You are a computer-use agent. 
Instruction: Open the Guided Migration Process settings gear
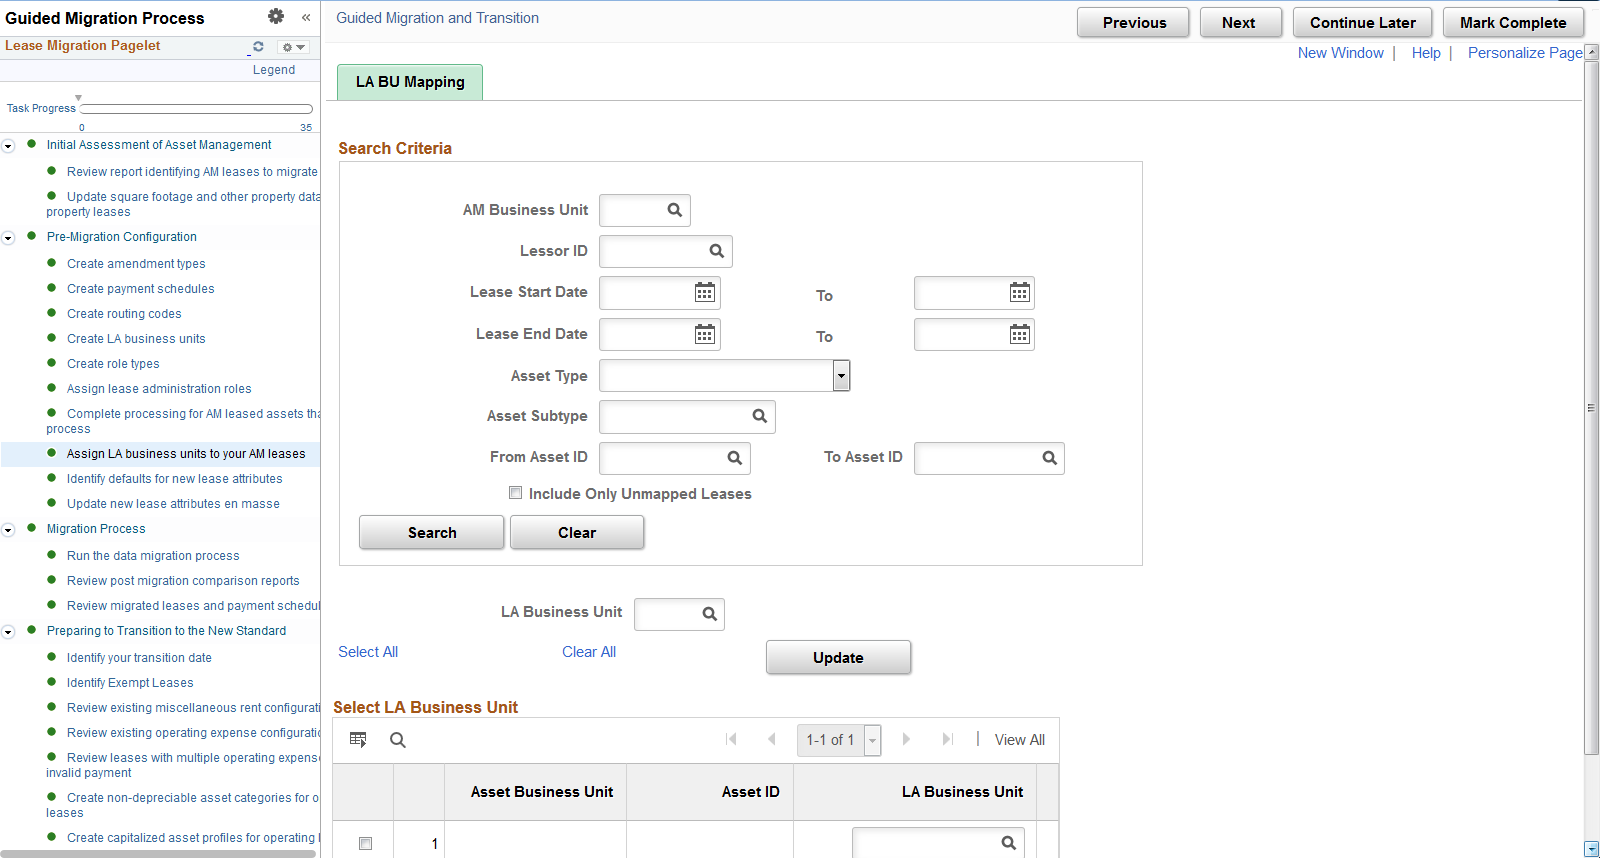click(276, 16)
